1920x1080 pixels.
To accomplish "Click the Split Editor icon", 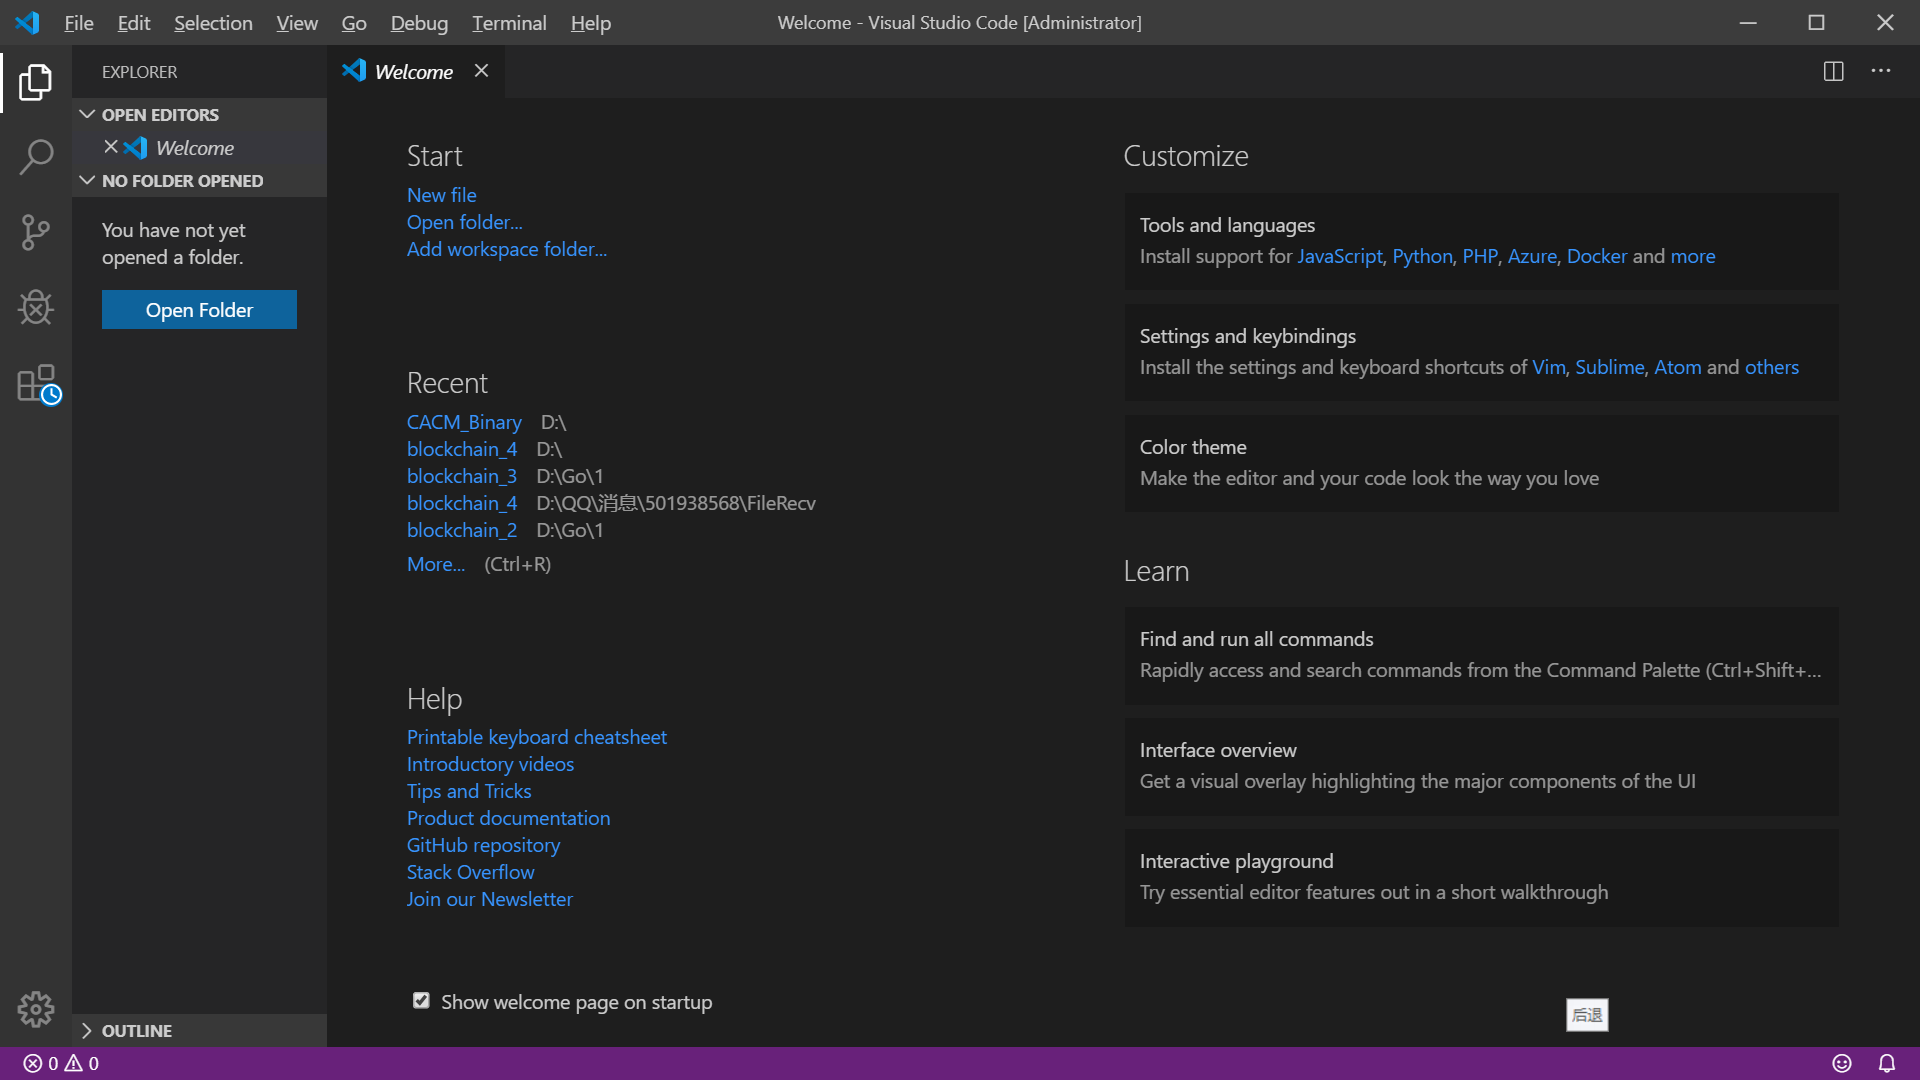I will click(1833, 71).
